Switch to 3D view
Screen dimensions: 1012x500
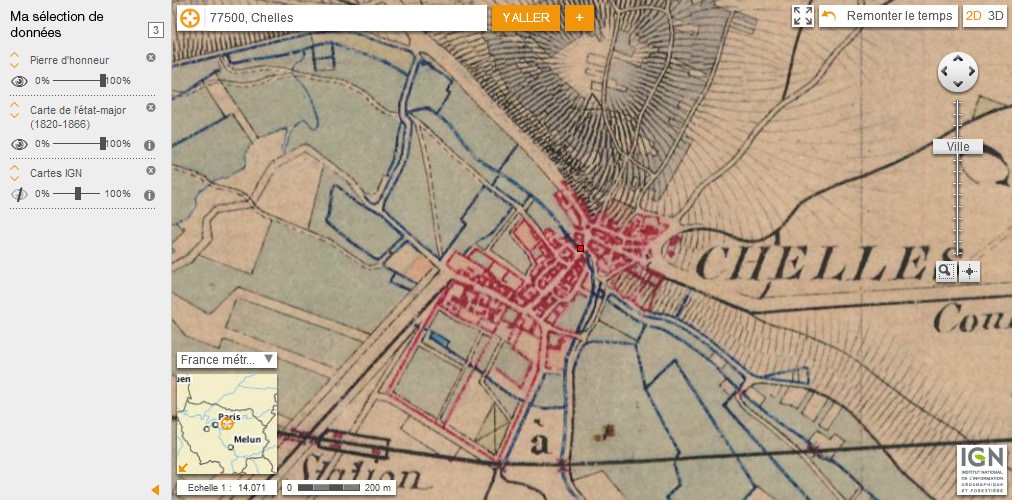996,16
